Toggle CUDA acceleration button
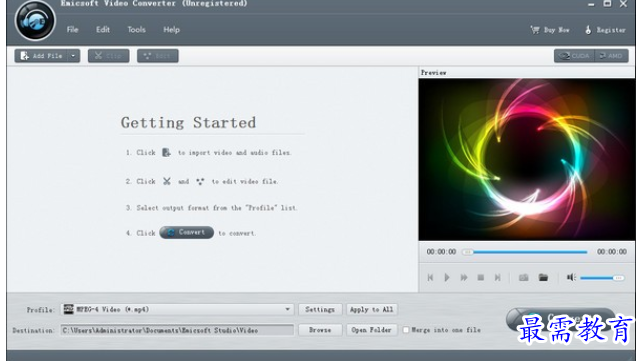Viewport: 641px width, 361px height. pos(574,56)
